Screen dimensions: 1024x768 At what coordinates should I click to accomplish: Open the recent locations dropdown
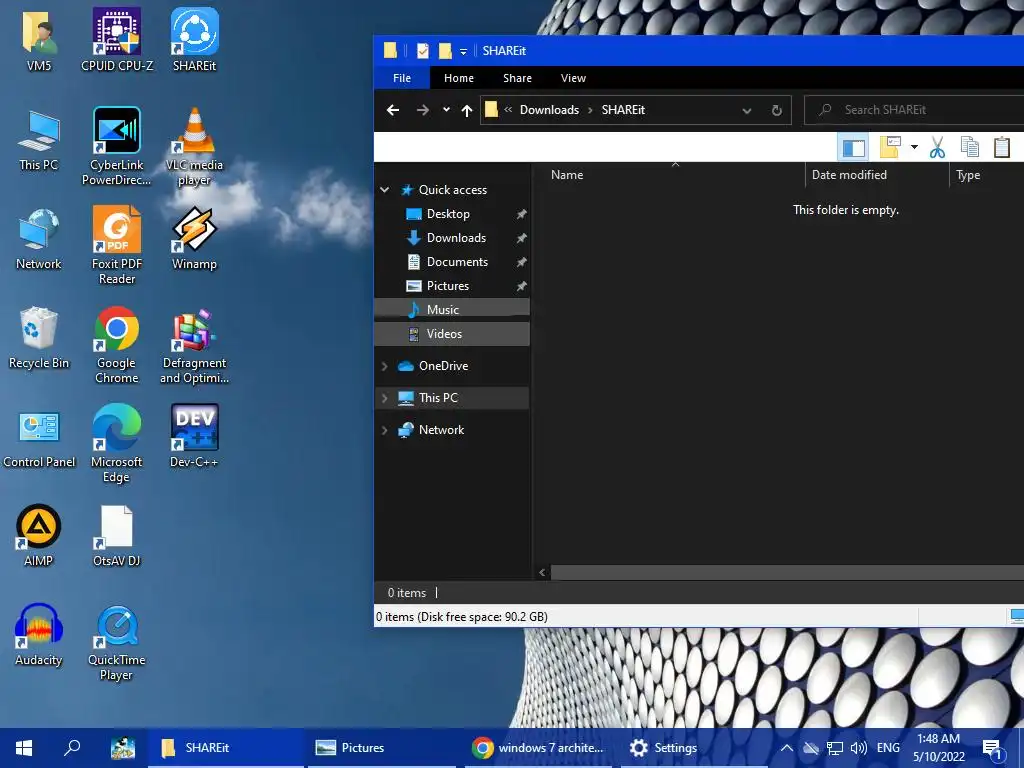[446, 110]
